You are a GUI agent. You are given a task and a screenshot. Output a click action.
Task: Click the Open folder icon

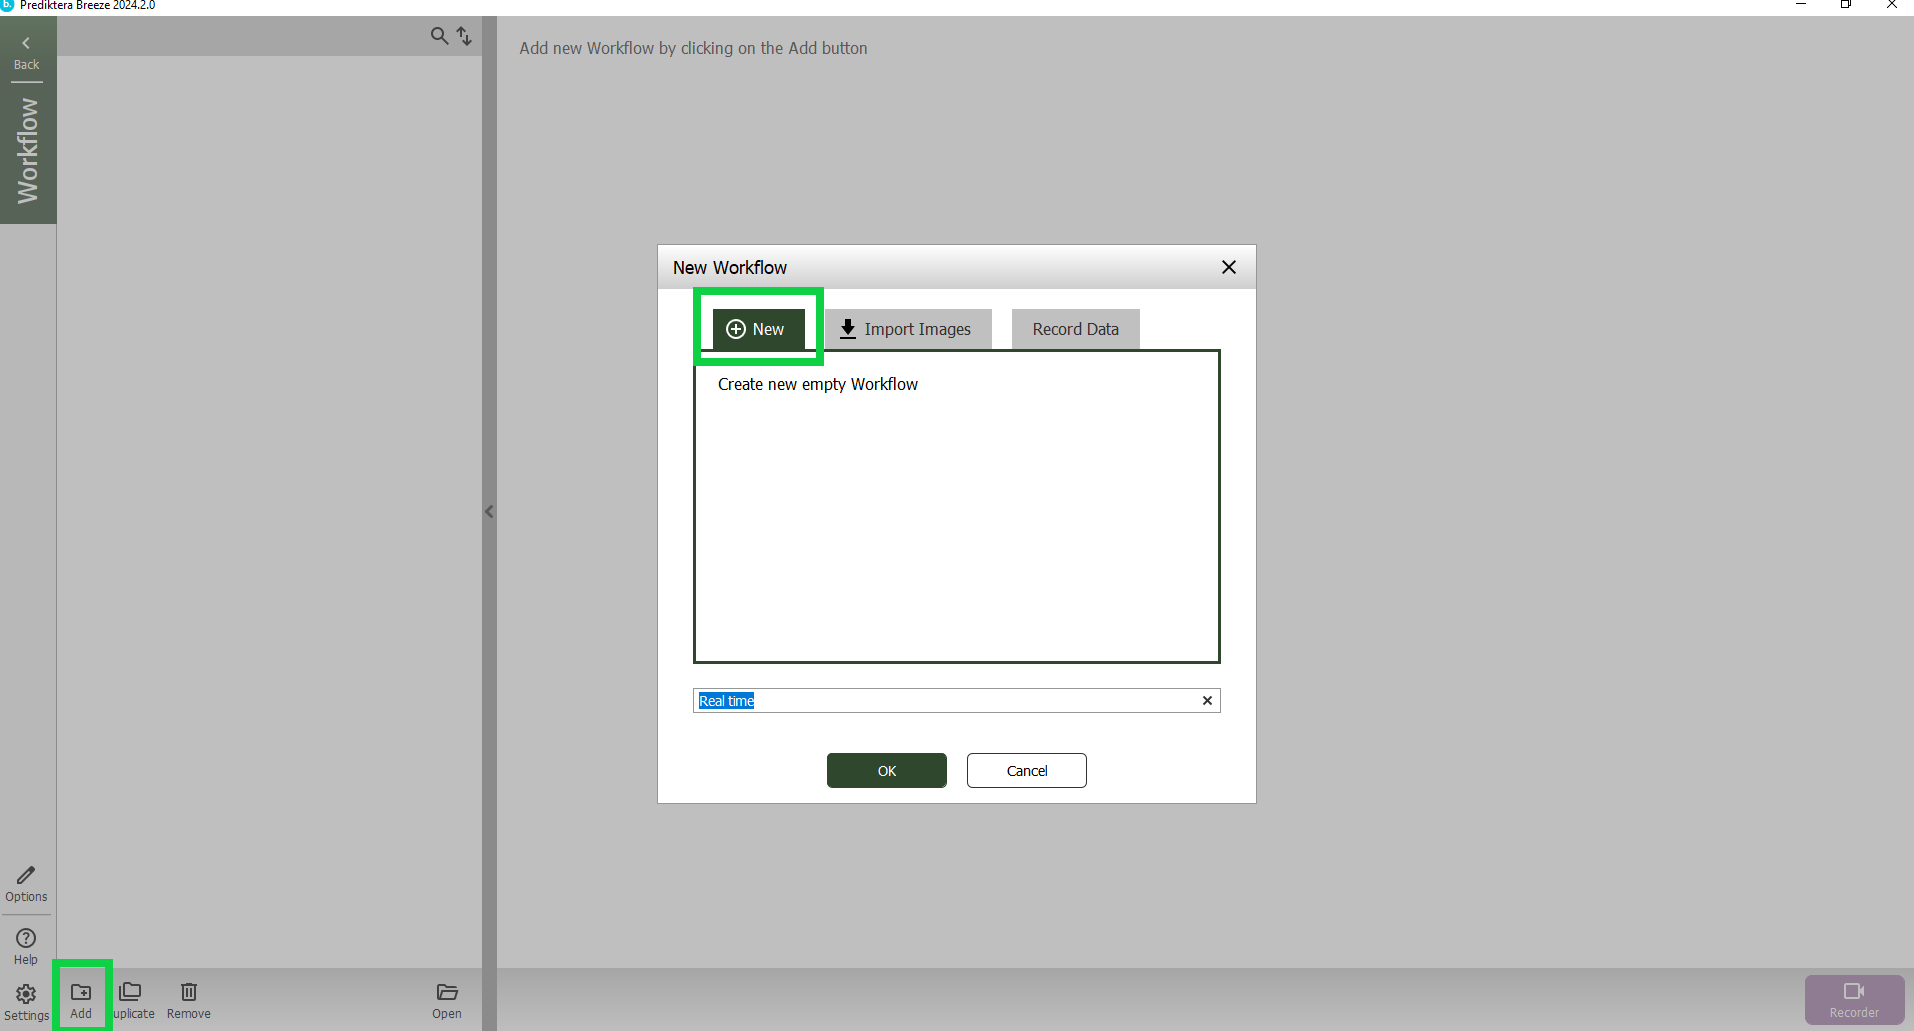[447, 992]
